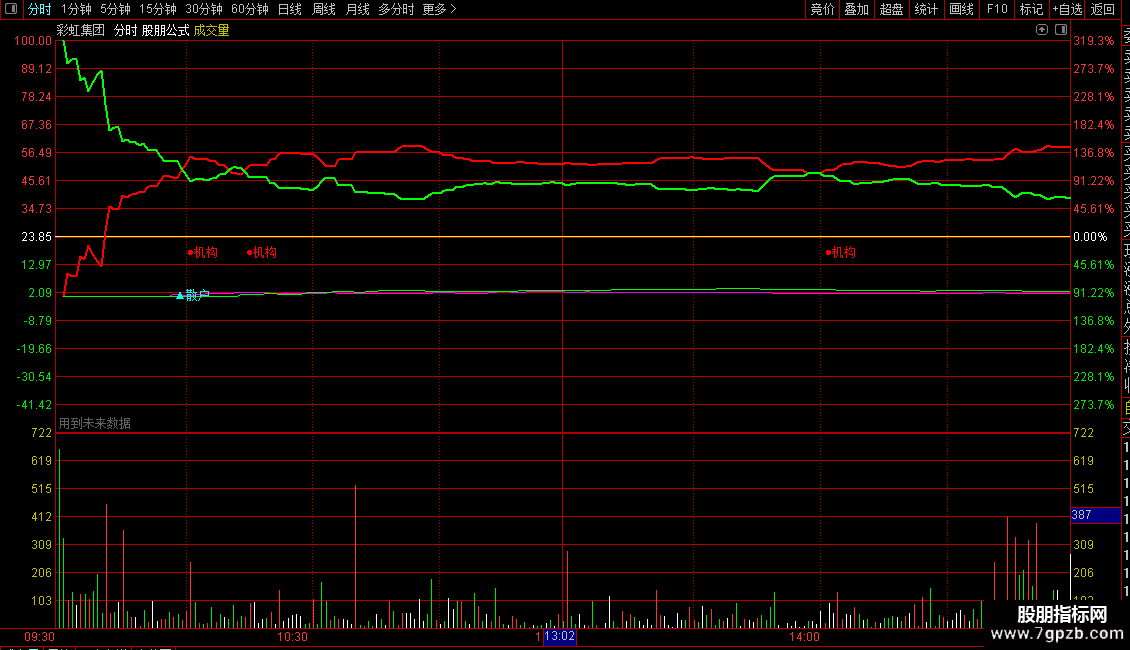
Task: Switch to the 5分钟 period
Action: click(x=115, y=9)
